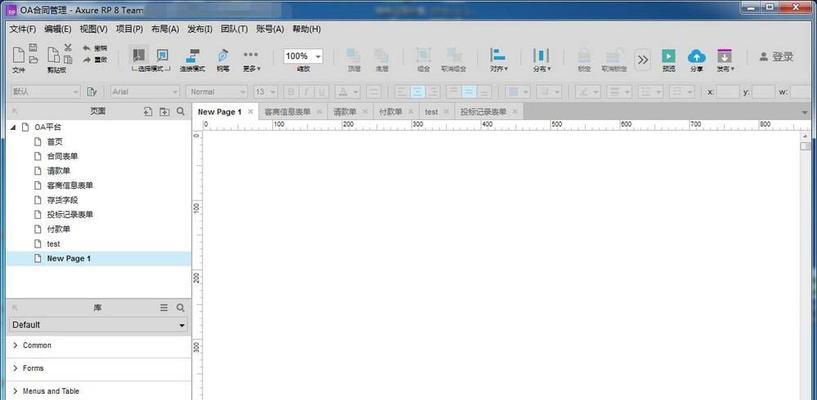The height and width of the screenshot is (400, 817).
Task: Open the 100% zoom dropdown
Action: [x=303, y=56]
